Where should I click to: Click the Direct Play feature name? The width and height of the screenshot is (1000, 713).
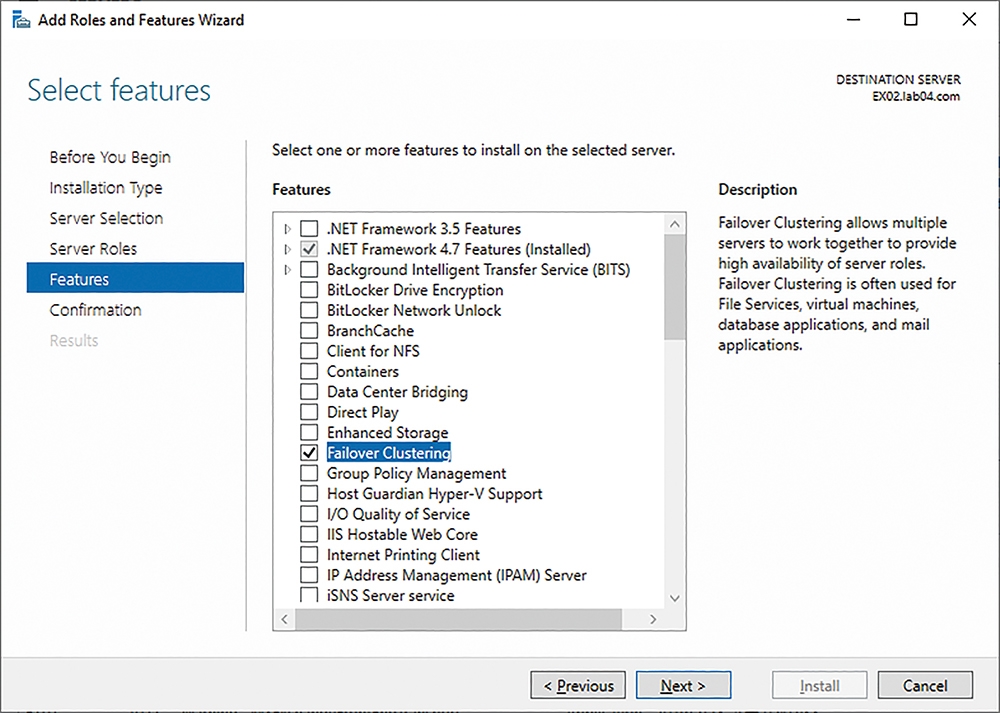(363, 412)
